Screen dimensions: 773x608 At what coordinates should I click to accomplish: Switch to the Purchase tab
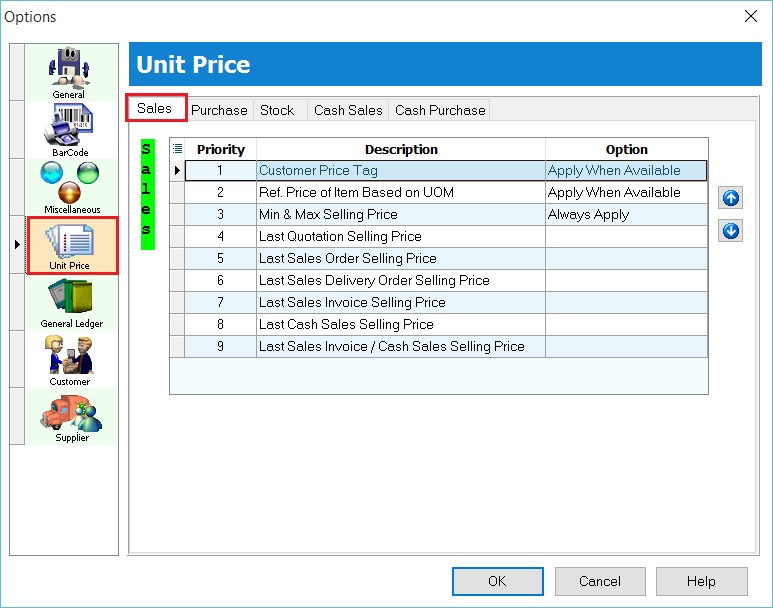point(219,110)
